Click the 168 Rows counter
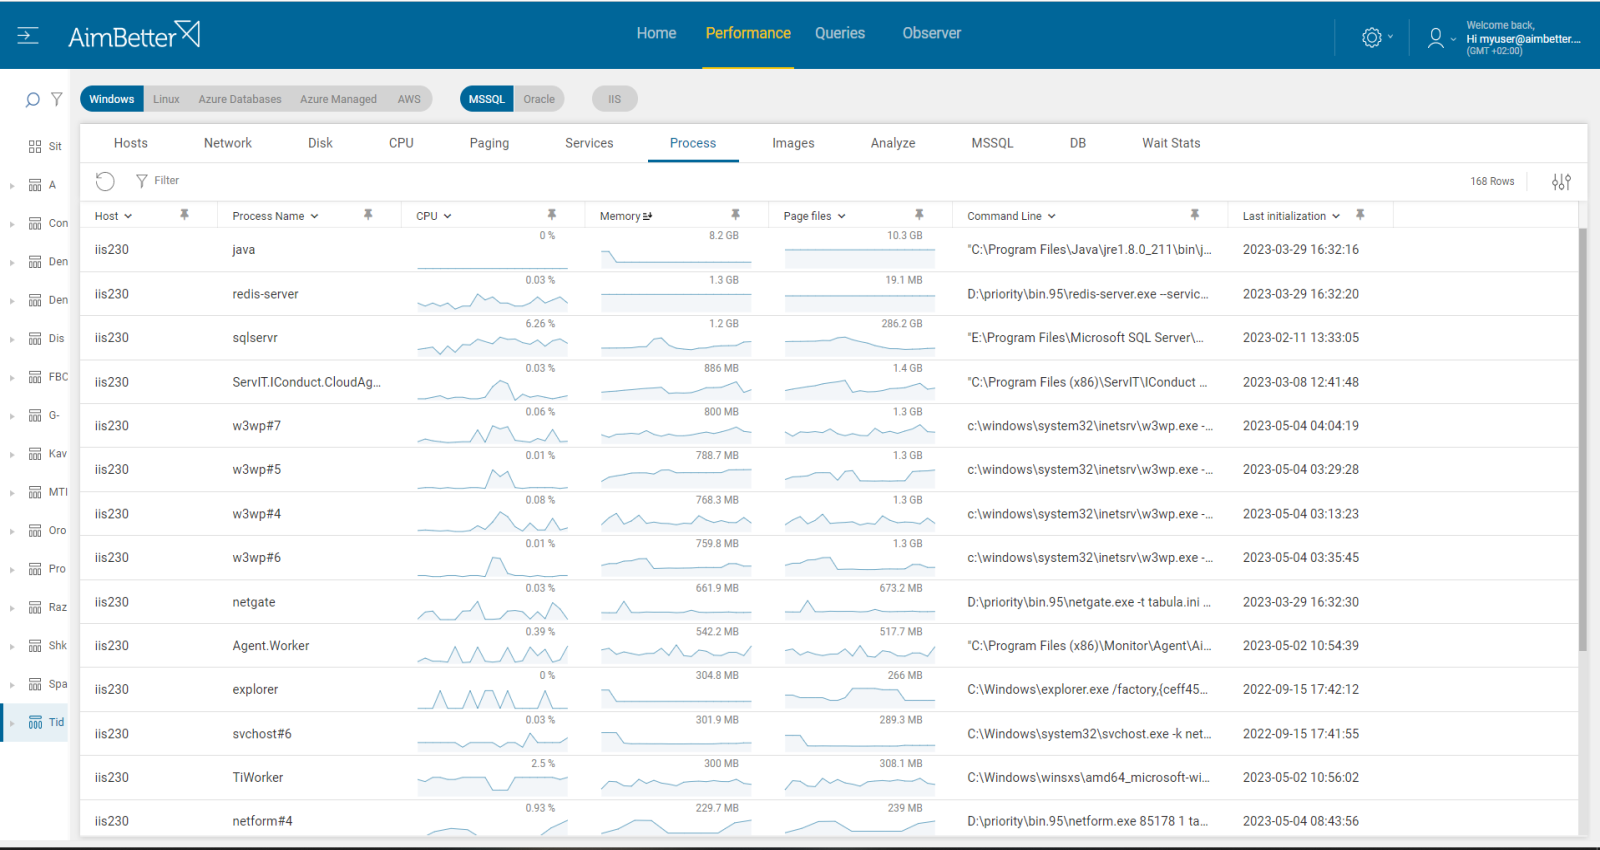1600x850 pixels. 1492,182
